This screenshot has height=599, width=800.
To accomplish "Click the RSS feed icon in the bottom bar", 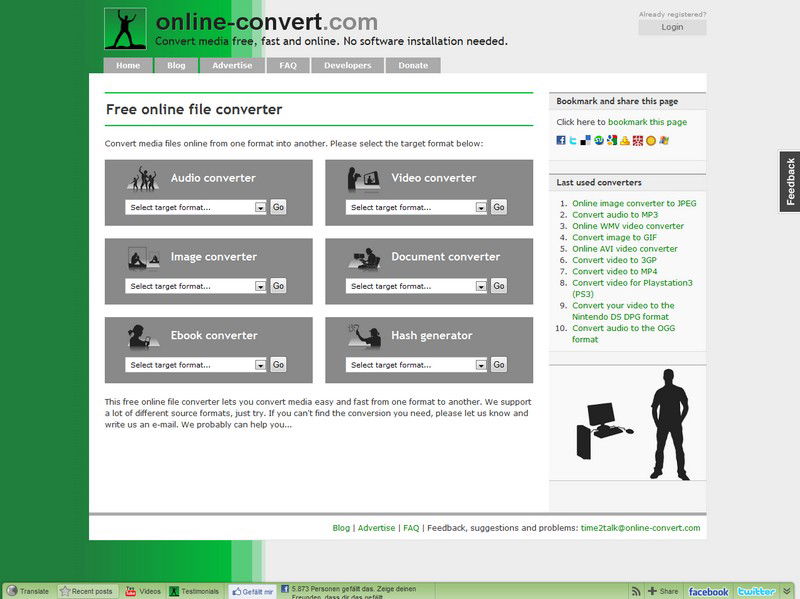I will coord(636,591).
